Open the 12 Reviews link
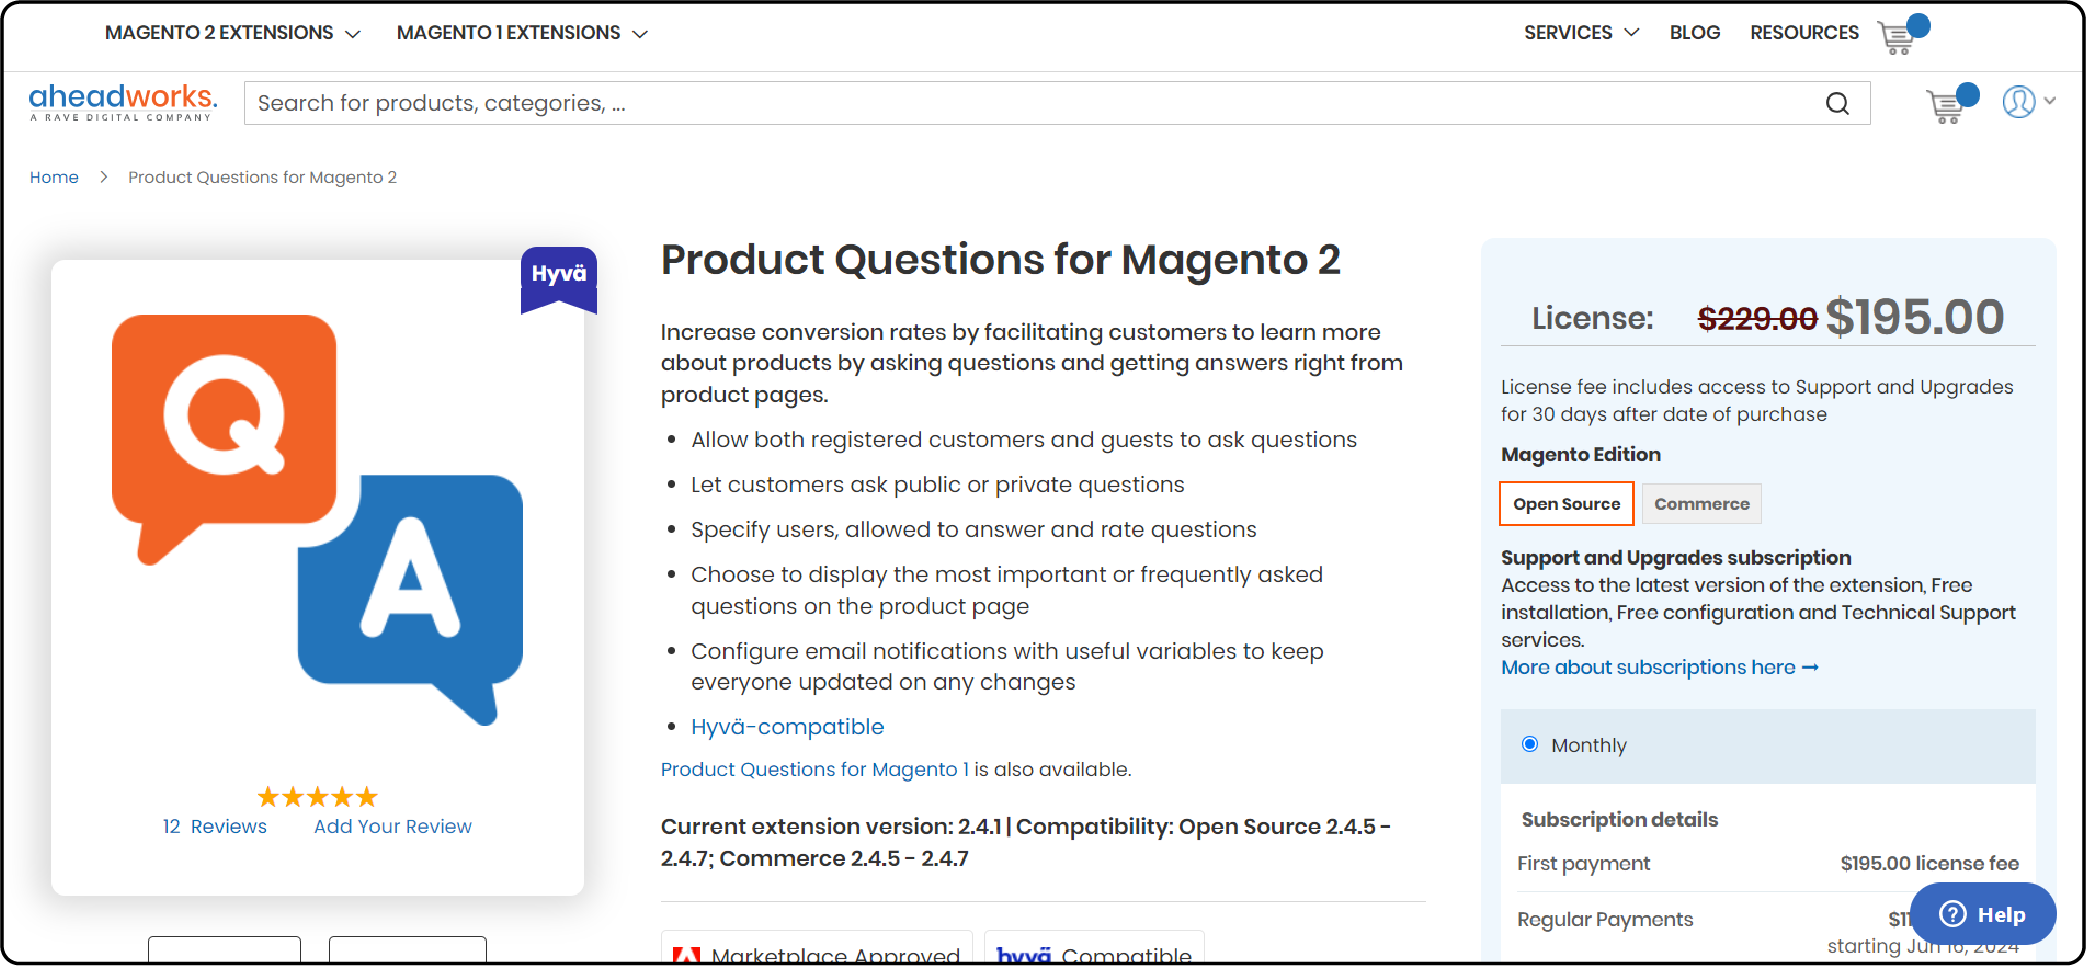This screenshot has height=966, width=2086. (214, 827)
